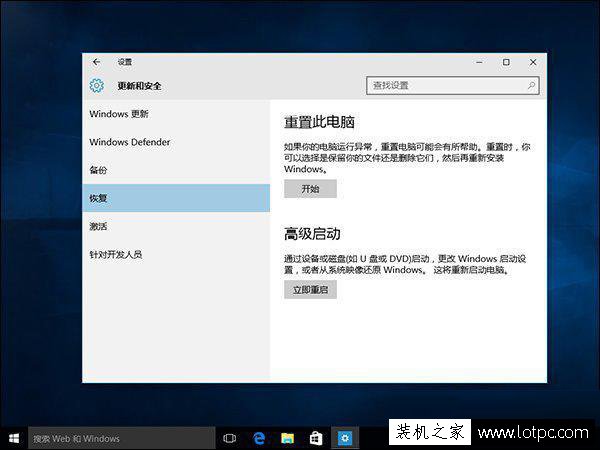Open 针对开发人员 developer options
600x450 pixels.
coord(176,254)
